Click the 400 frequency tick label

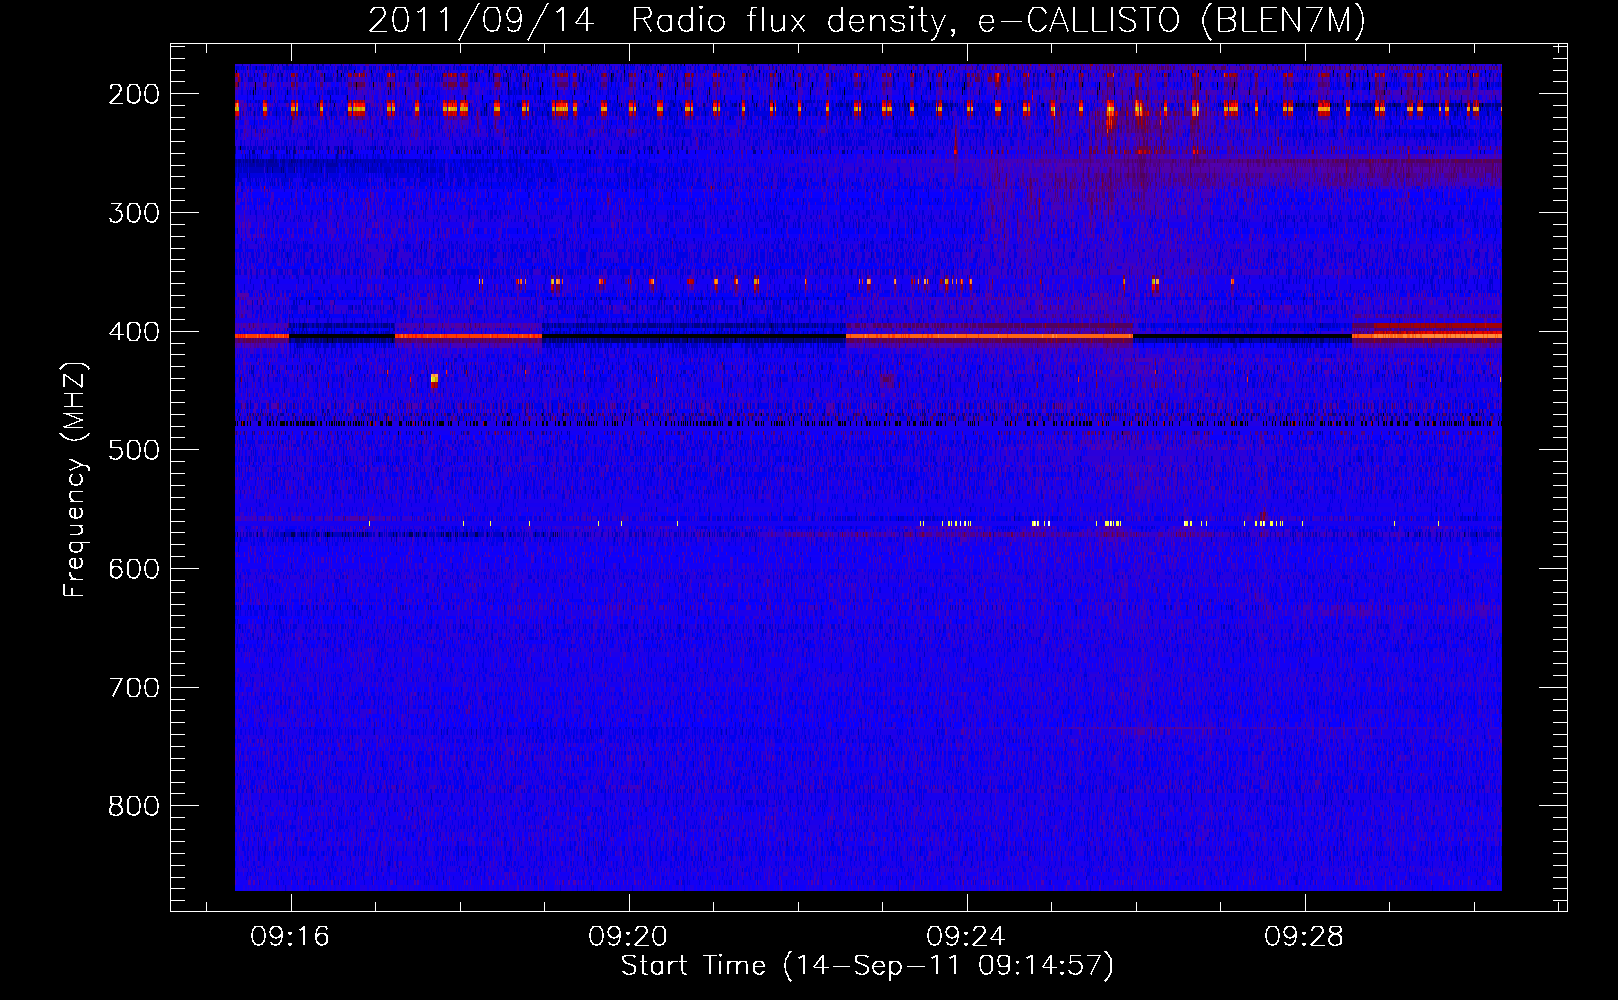(x=134, y=332)
